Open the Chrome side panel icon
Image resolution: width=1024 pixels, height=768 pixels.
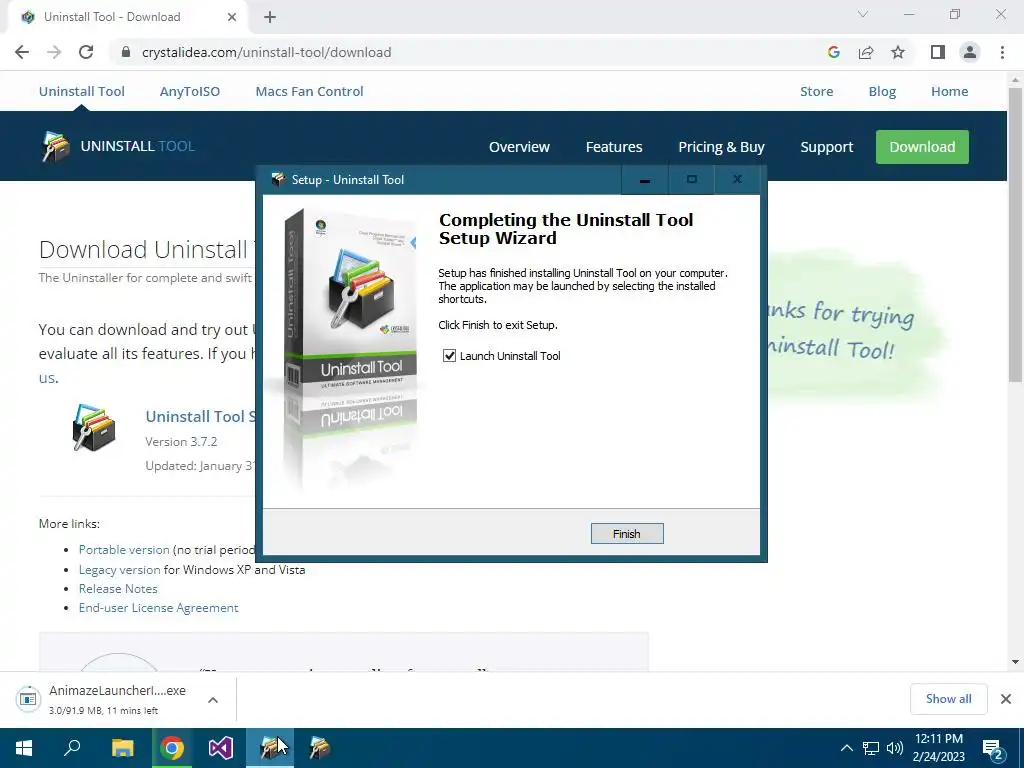click(x=938, y=52)
